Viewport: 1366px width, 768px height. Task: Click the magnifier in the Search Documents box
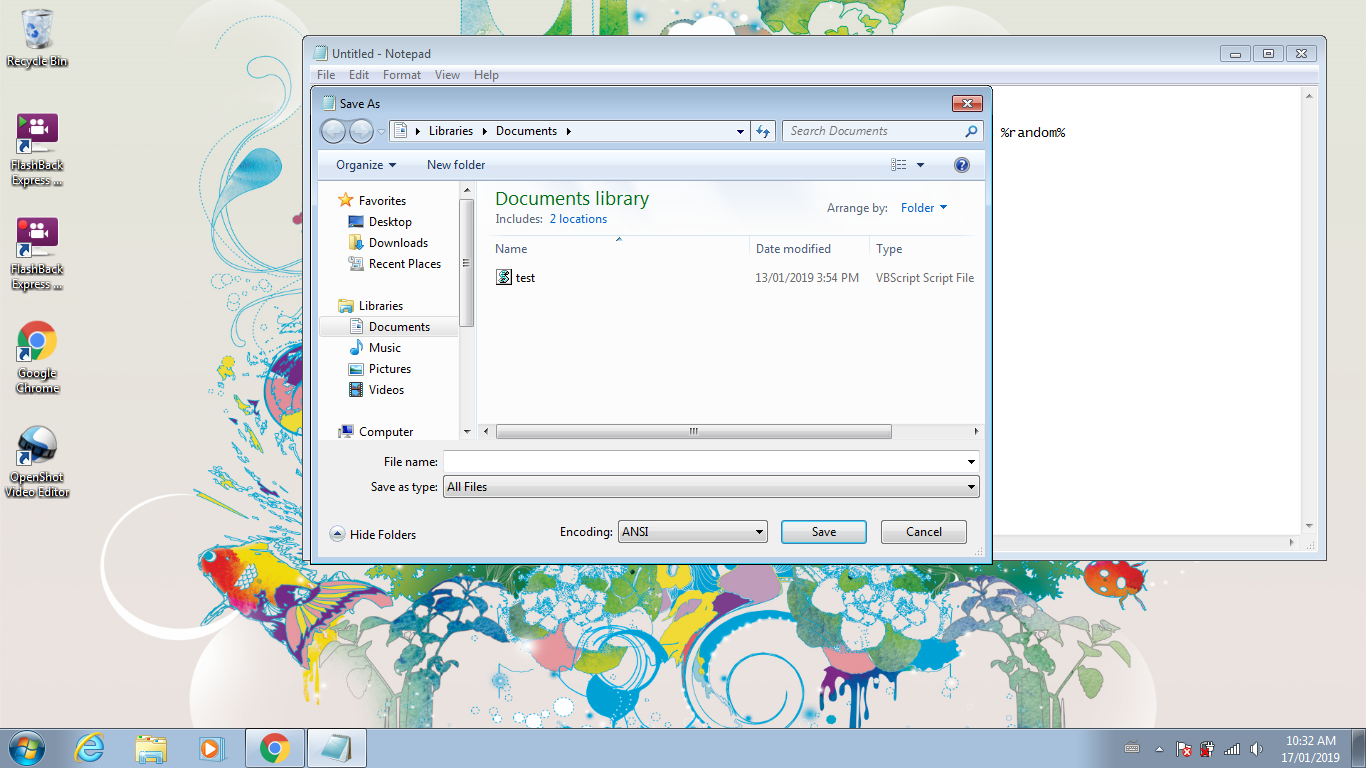969,131
